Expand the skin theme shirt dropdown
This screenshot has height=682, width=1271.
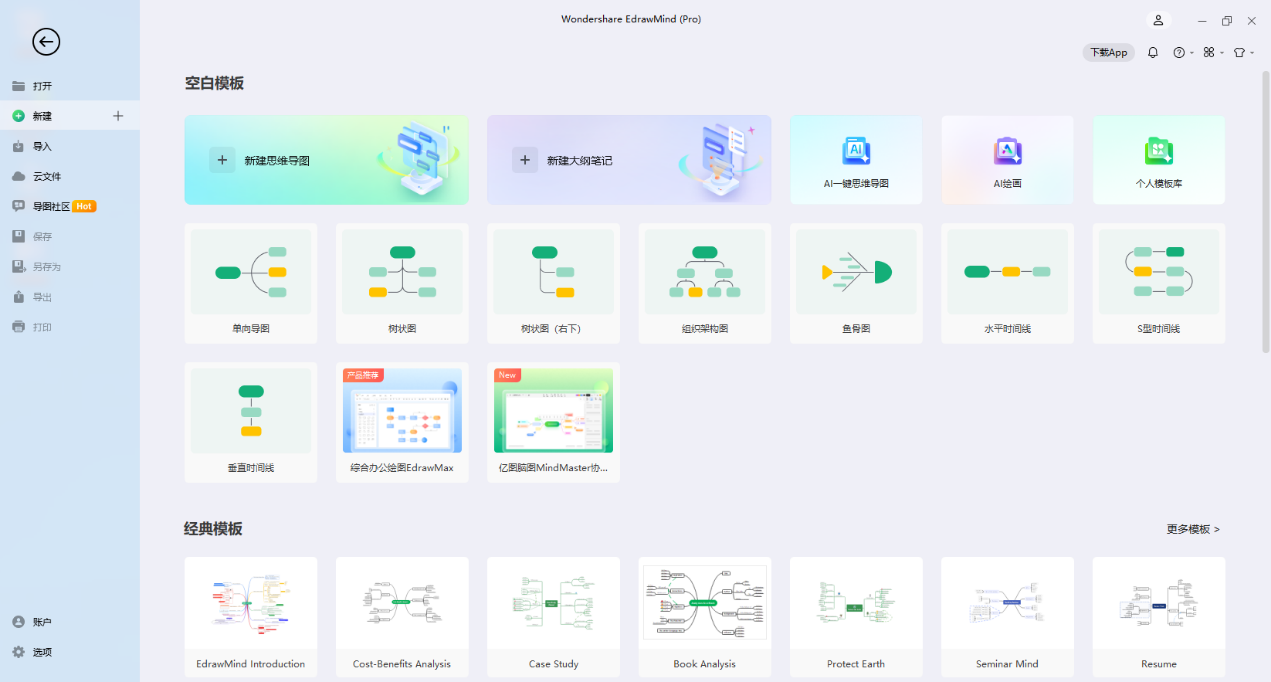[x=1243, y=53]
